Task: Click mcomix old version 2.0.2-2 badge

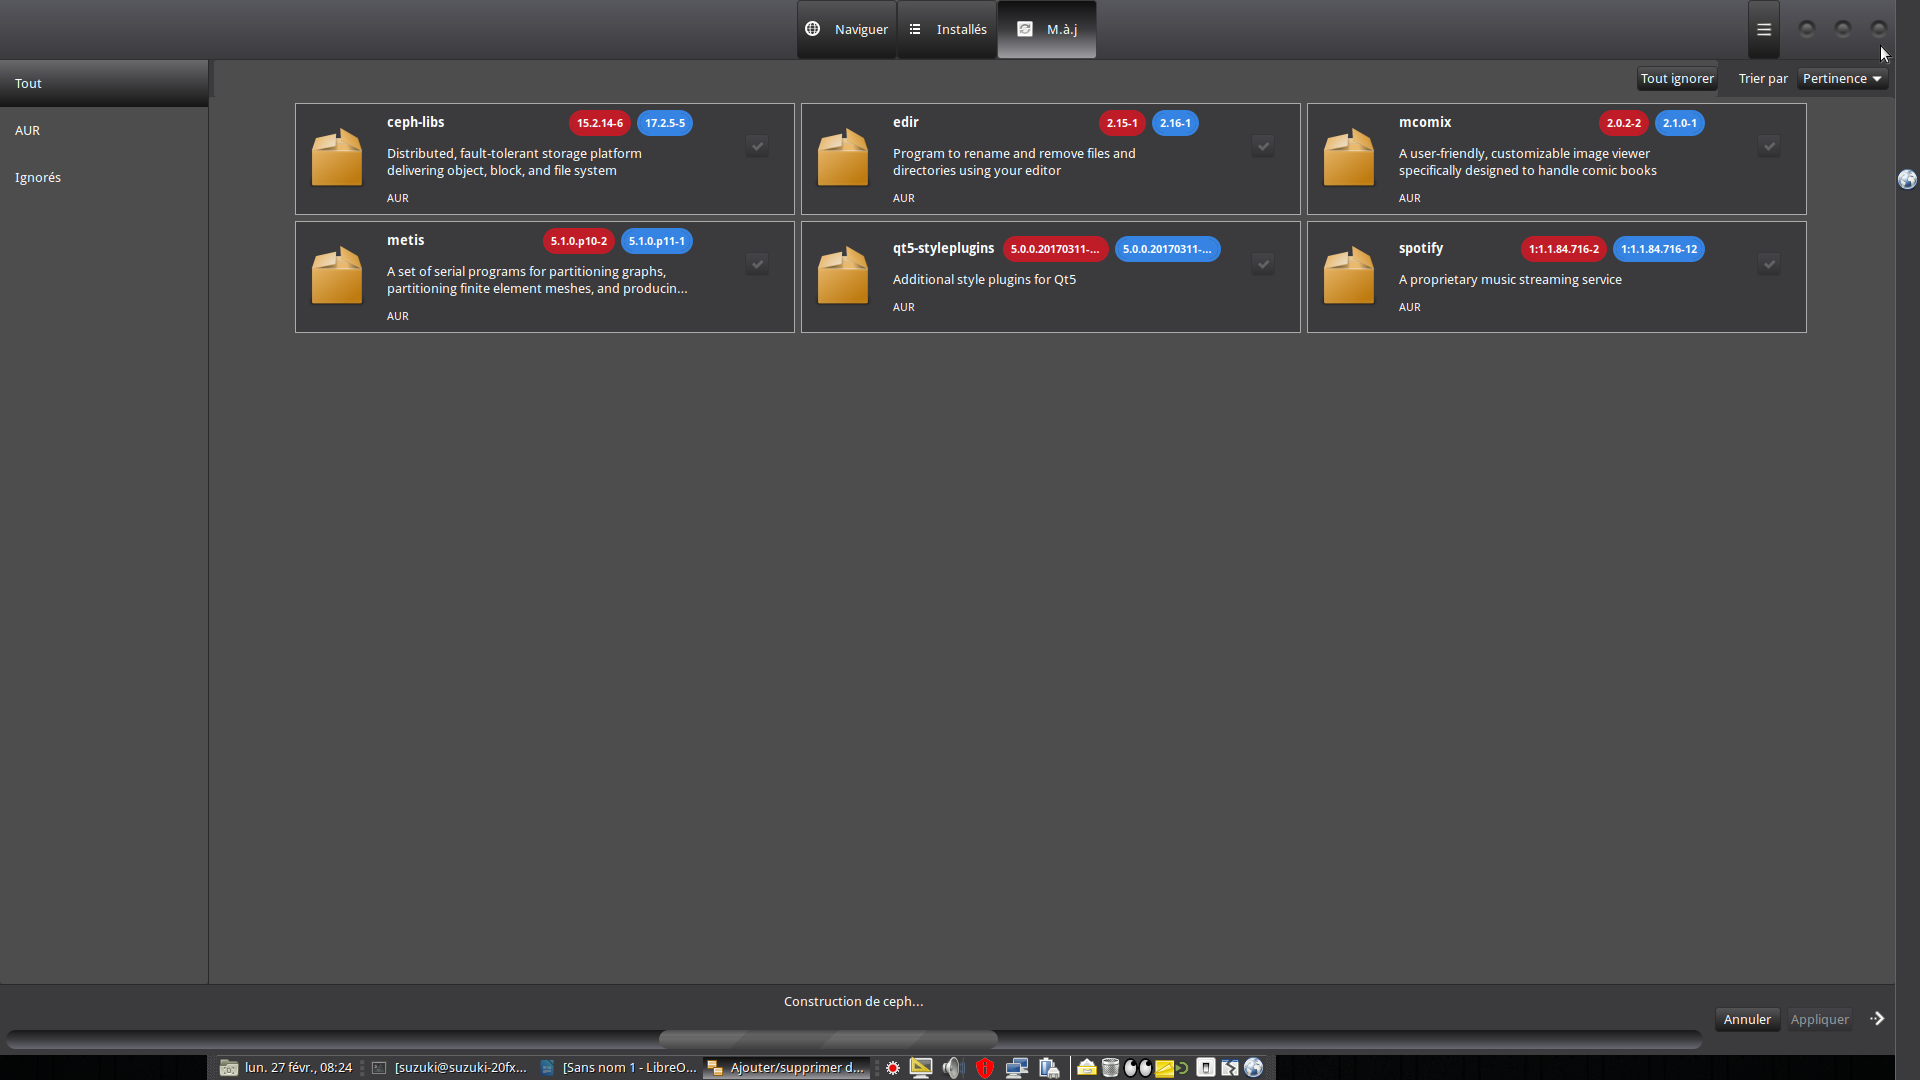Action: pyautogui.click(x=1624, y=123)
